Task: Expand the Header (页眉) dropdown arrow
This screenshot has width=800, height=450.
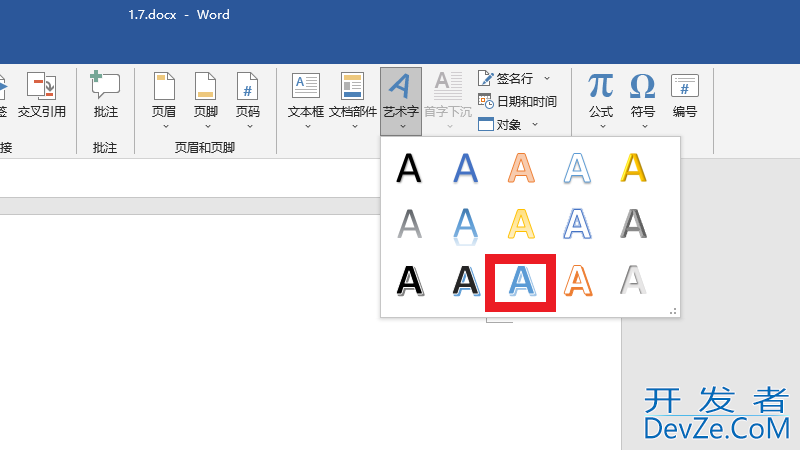Action: pos(165,127)
